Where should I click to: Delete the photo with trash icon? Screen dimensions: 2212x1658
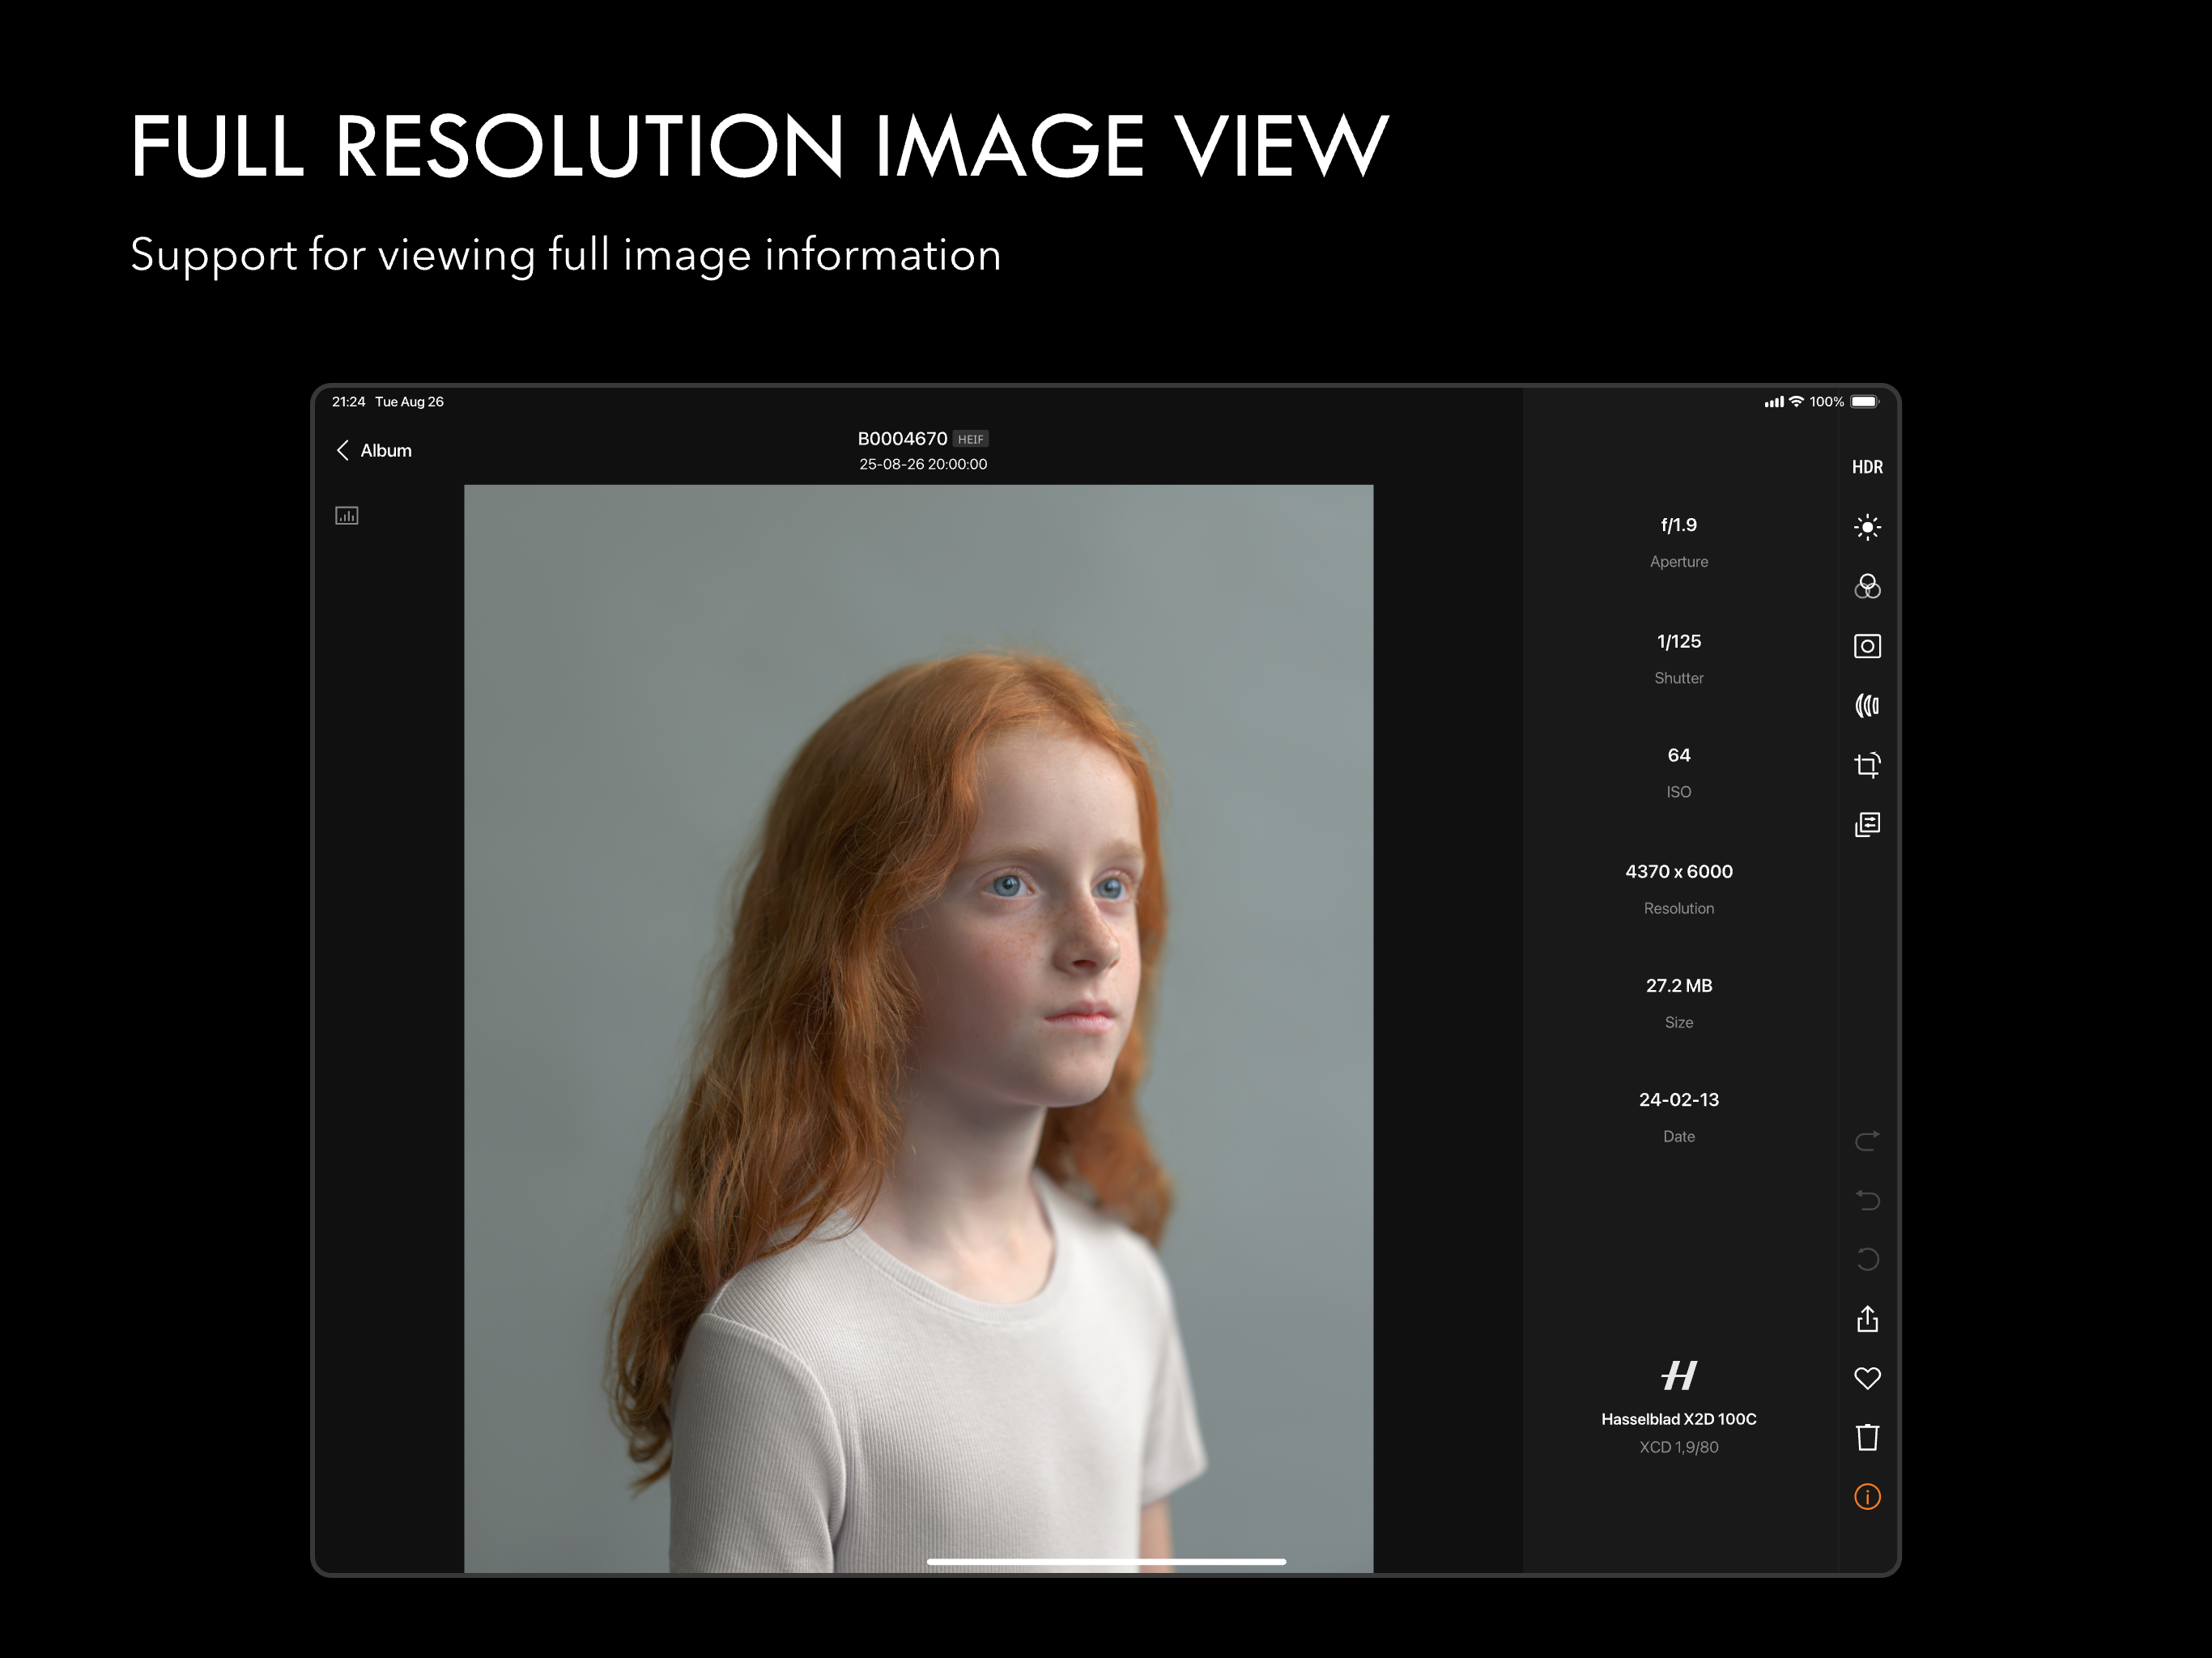[x=1866, y=1437]
